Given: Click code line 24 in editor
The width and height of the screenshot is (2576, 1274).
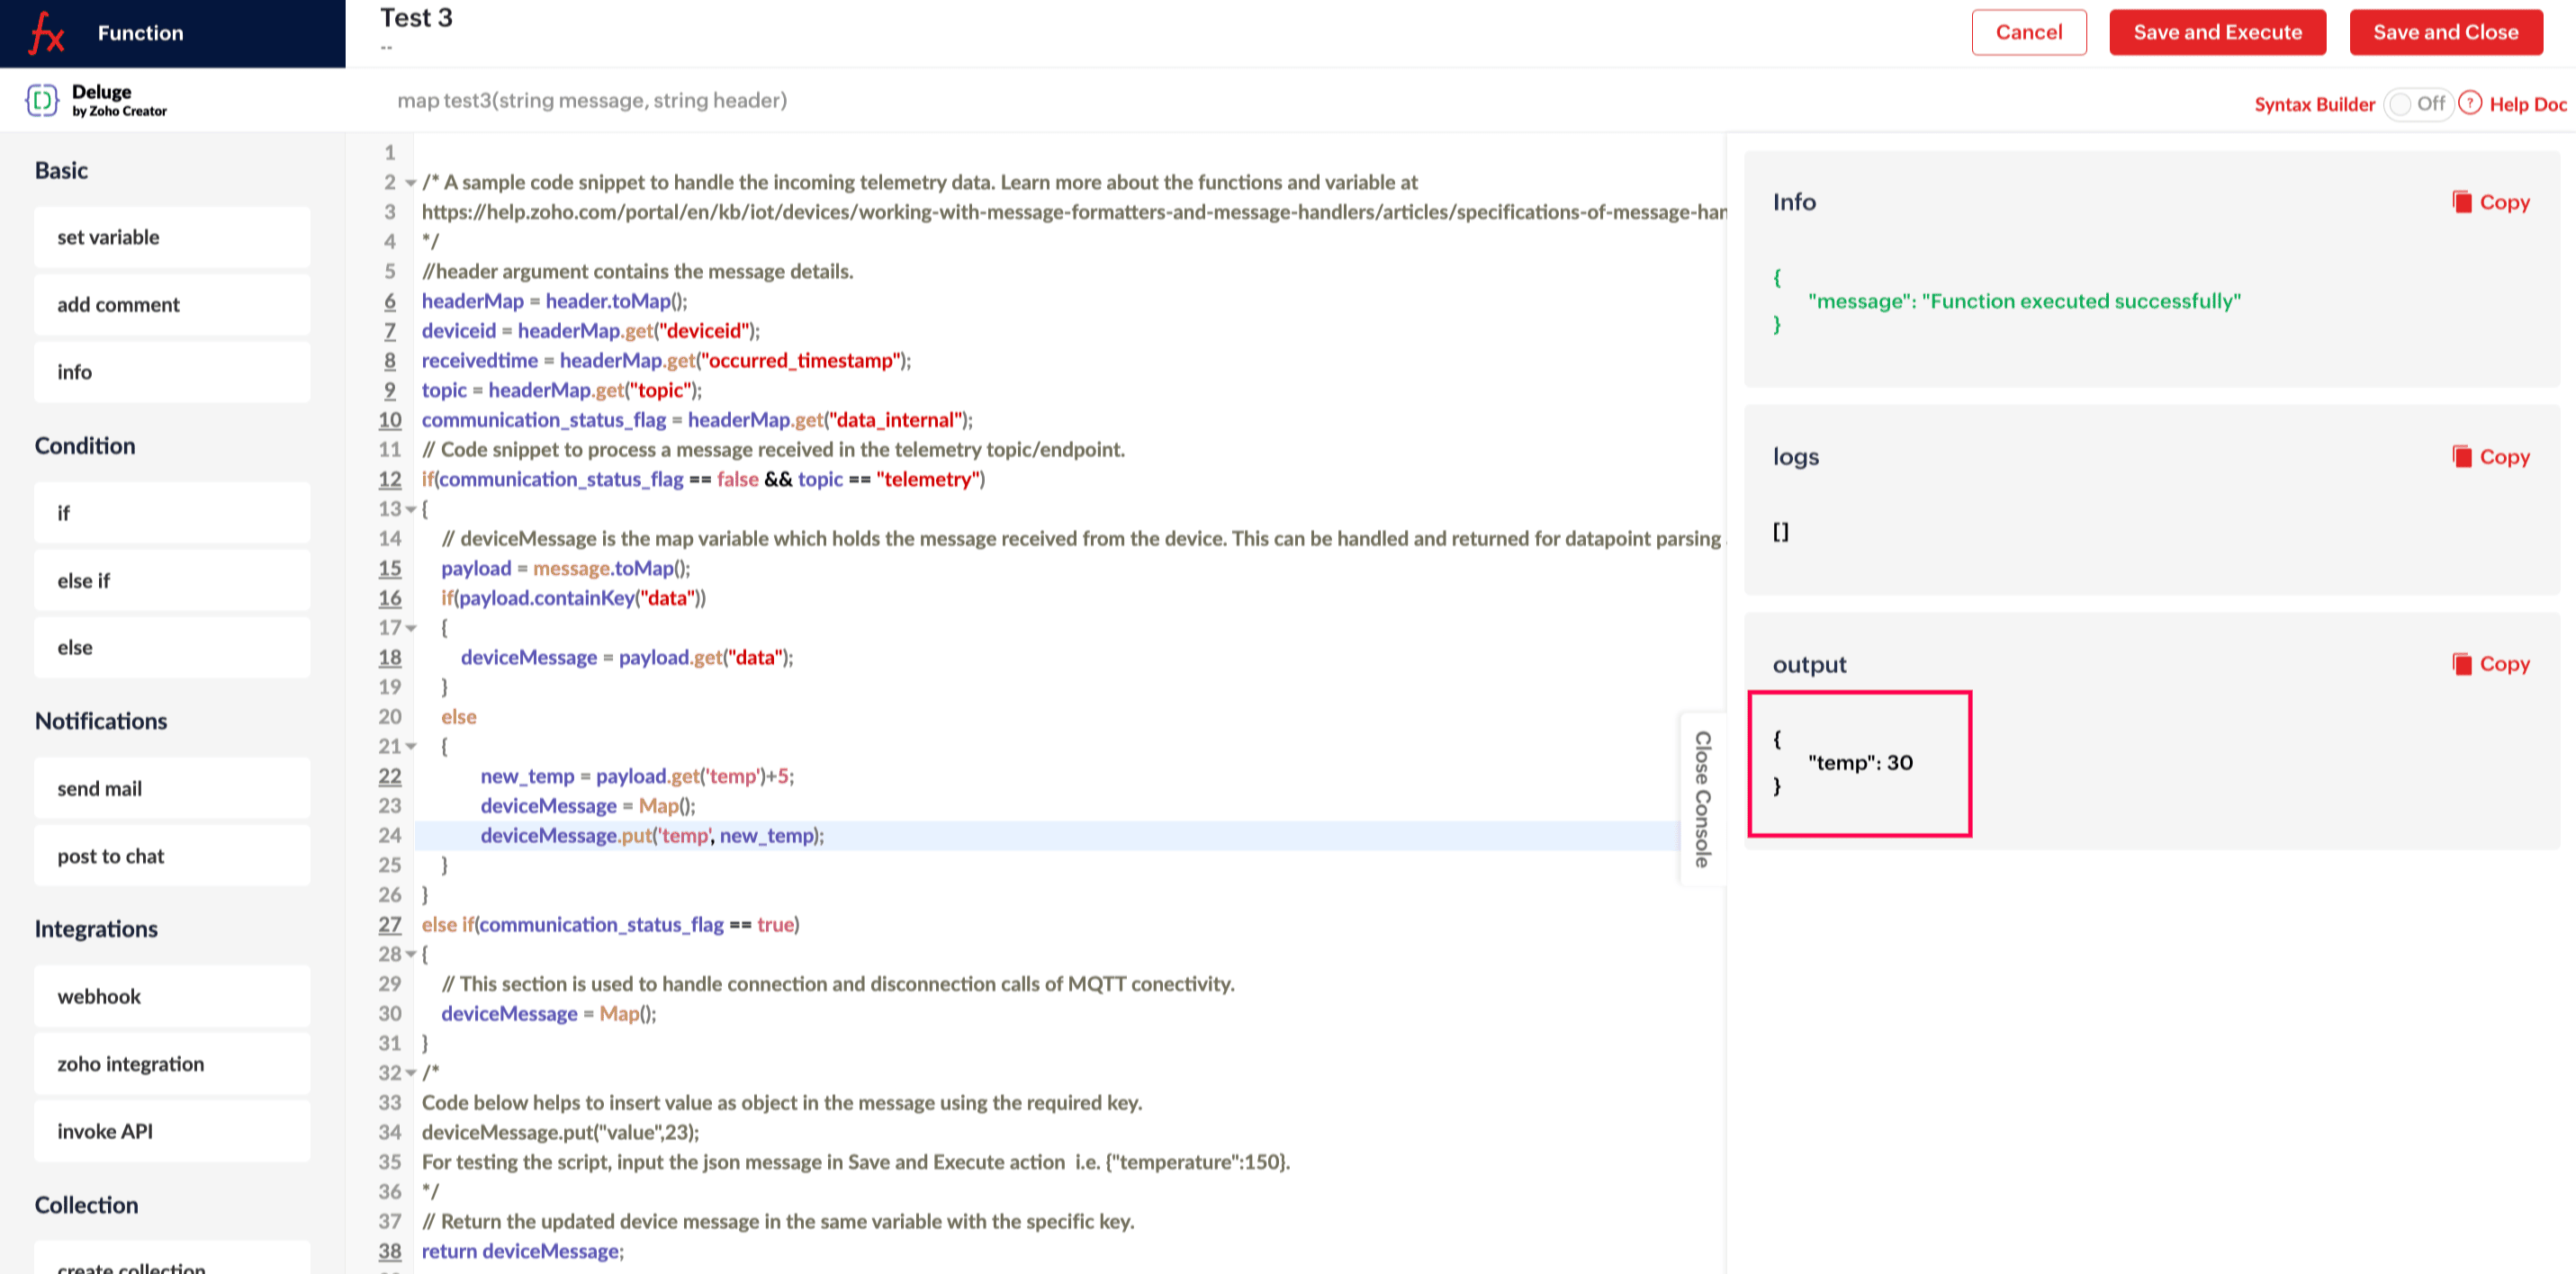Looking at the screenshot, I should coord(1000,836).
